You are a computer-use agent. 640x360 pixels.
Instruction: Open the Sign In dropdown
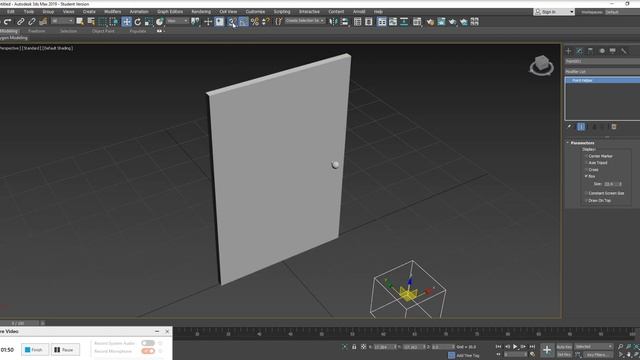click(x=554, y=12)
